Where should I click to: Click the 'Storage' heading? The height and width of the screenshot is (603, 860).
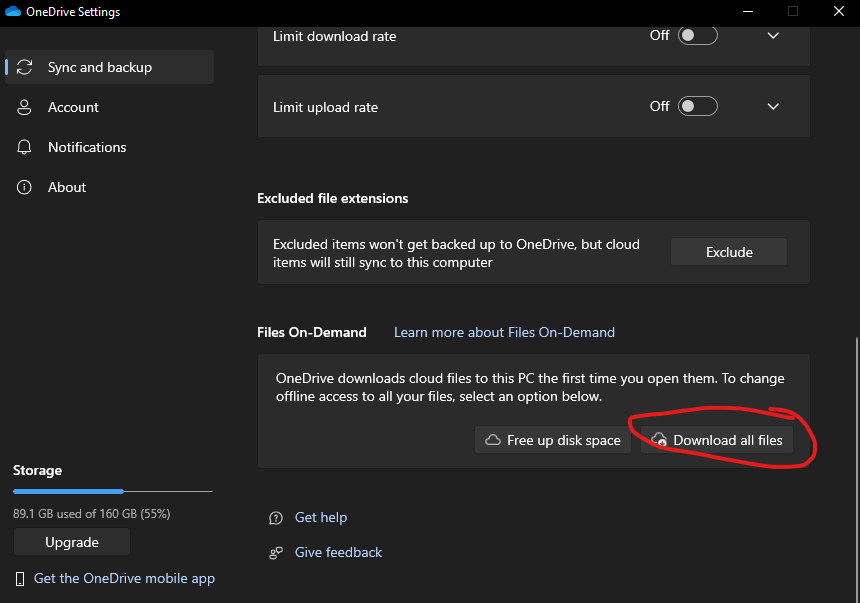(37, 470)
